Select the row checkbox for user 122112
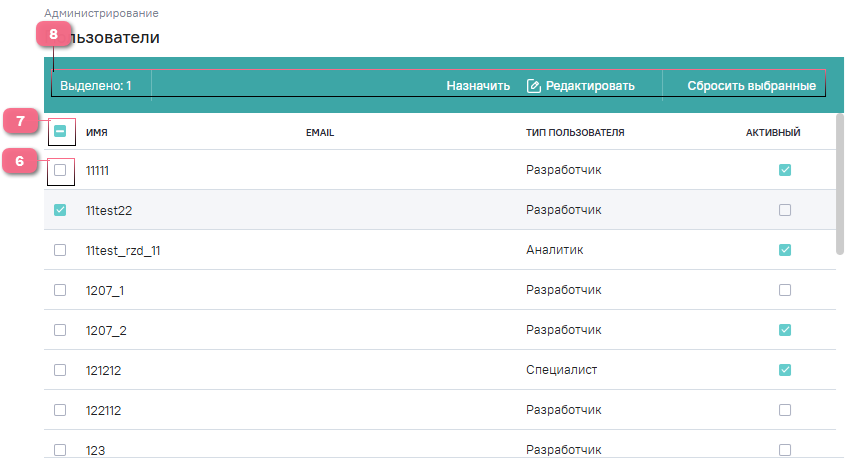 pos(60,410)
